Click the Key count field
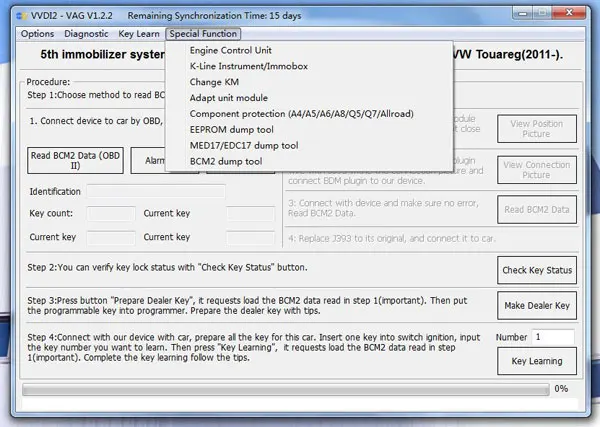Viewport: 600px width, 427px height. click(x=111, y=214)
